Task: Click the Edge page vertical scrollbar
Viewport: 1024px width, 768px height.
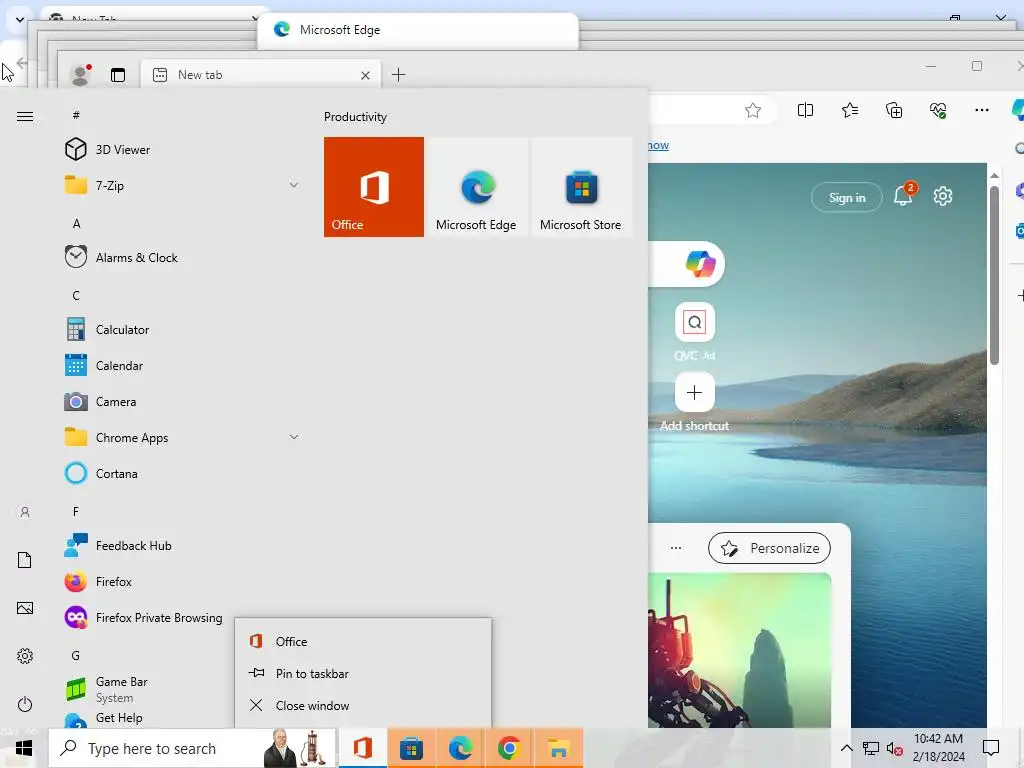Action: 994,276
